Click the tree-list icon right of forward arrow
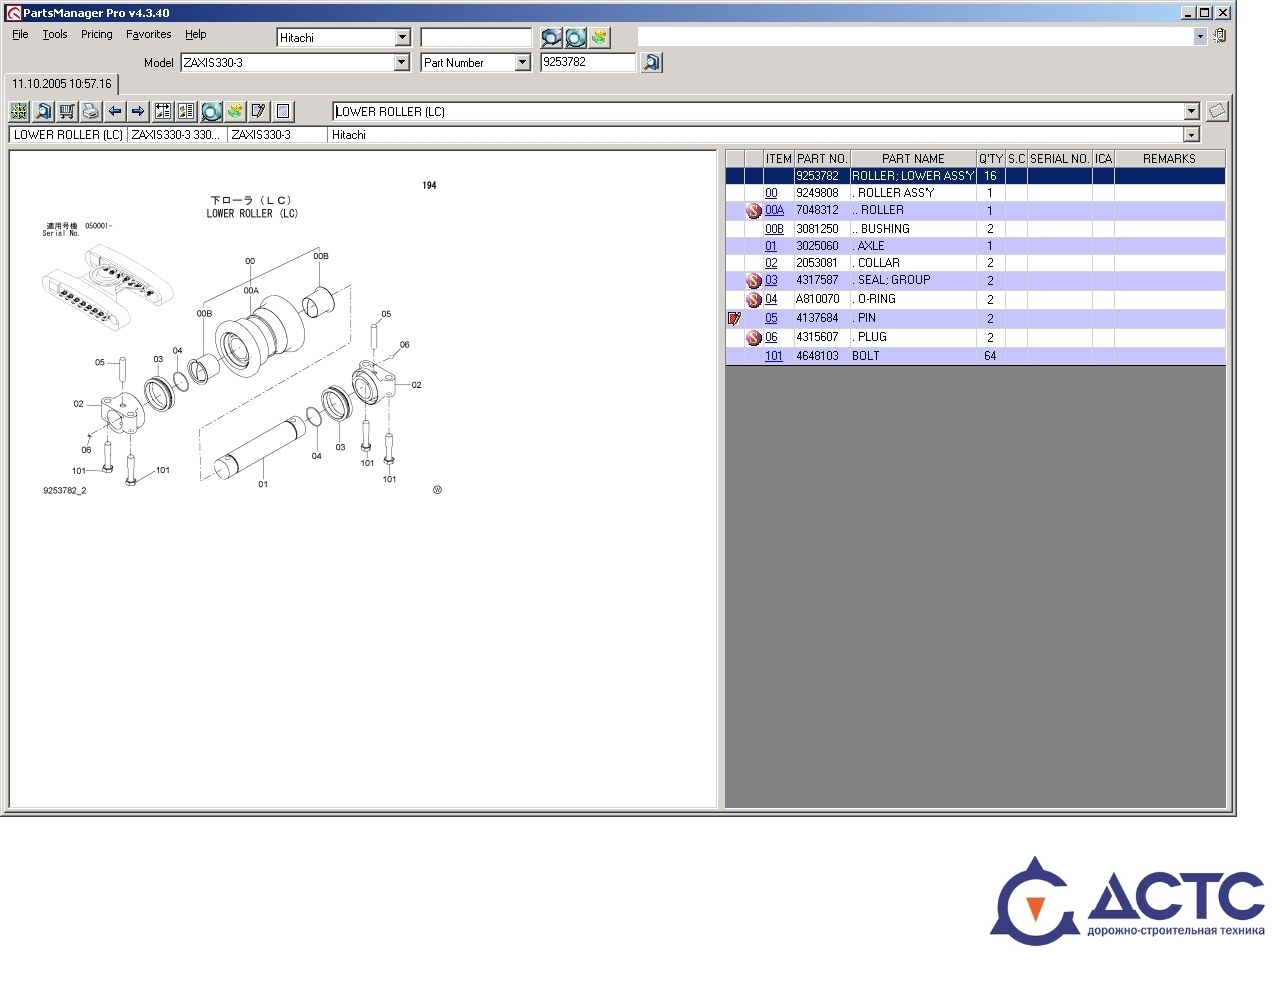The image size is (1280, 994). [x=163, y=111]
